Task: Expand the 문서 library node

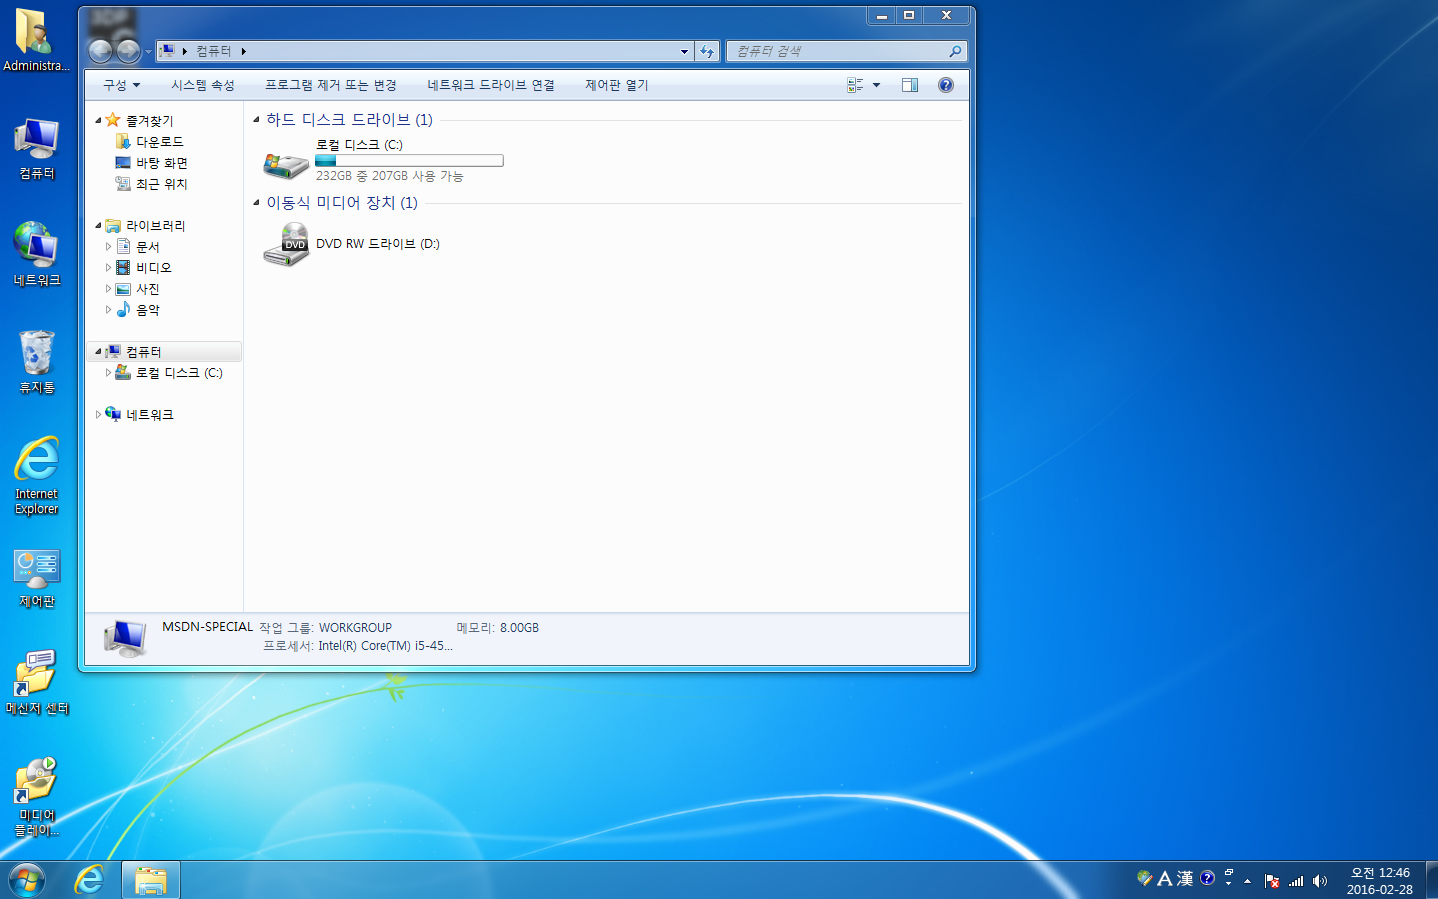Action: (108, 246)
